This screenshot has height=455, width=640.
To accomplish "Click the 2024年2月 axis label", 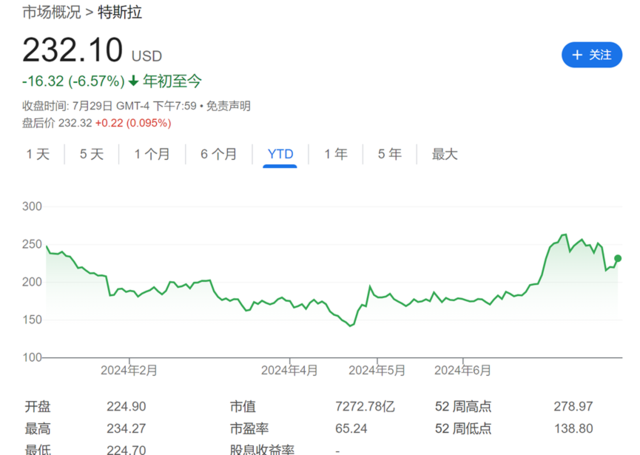I will coord(129,371).
